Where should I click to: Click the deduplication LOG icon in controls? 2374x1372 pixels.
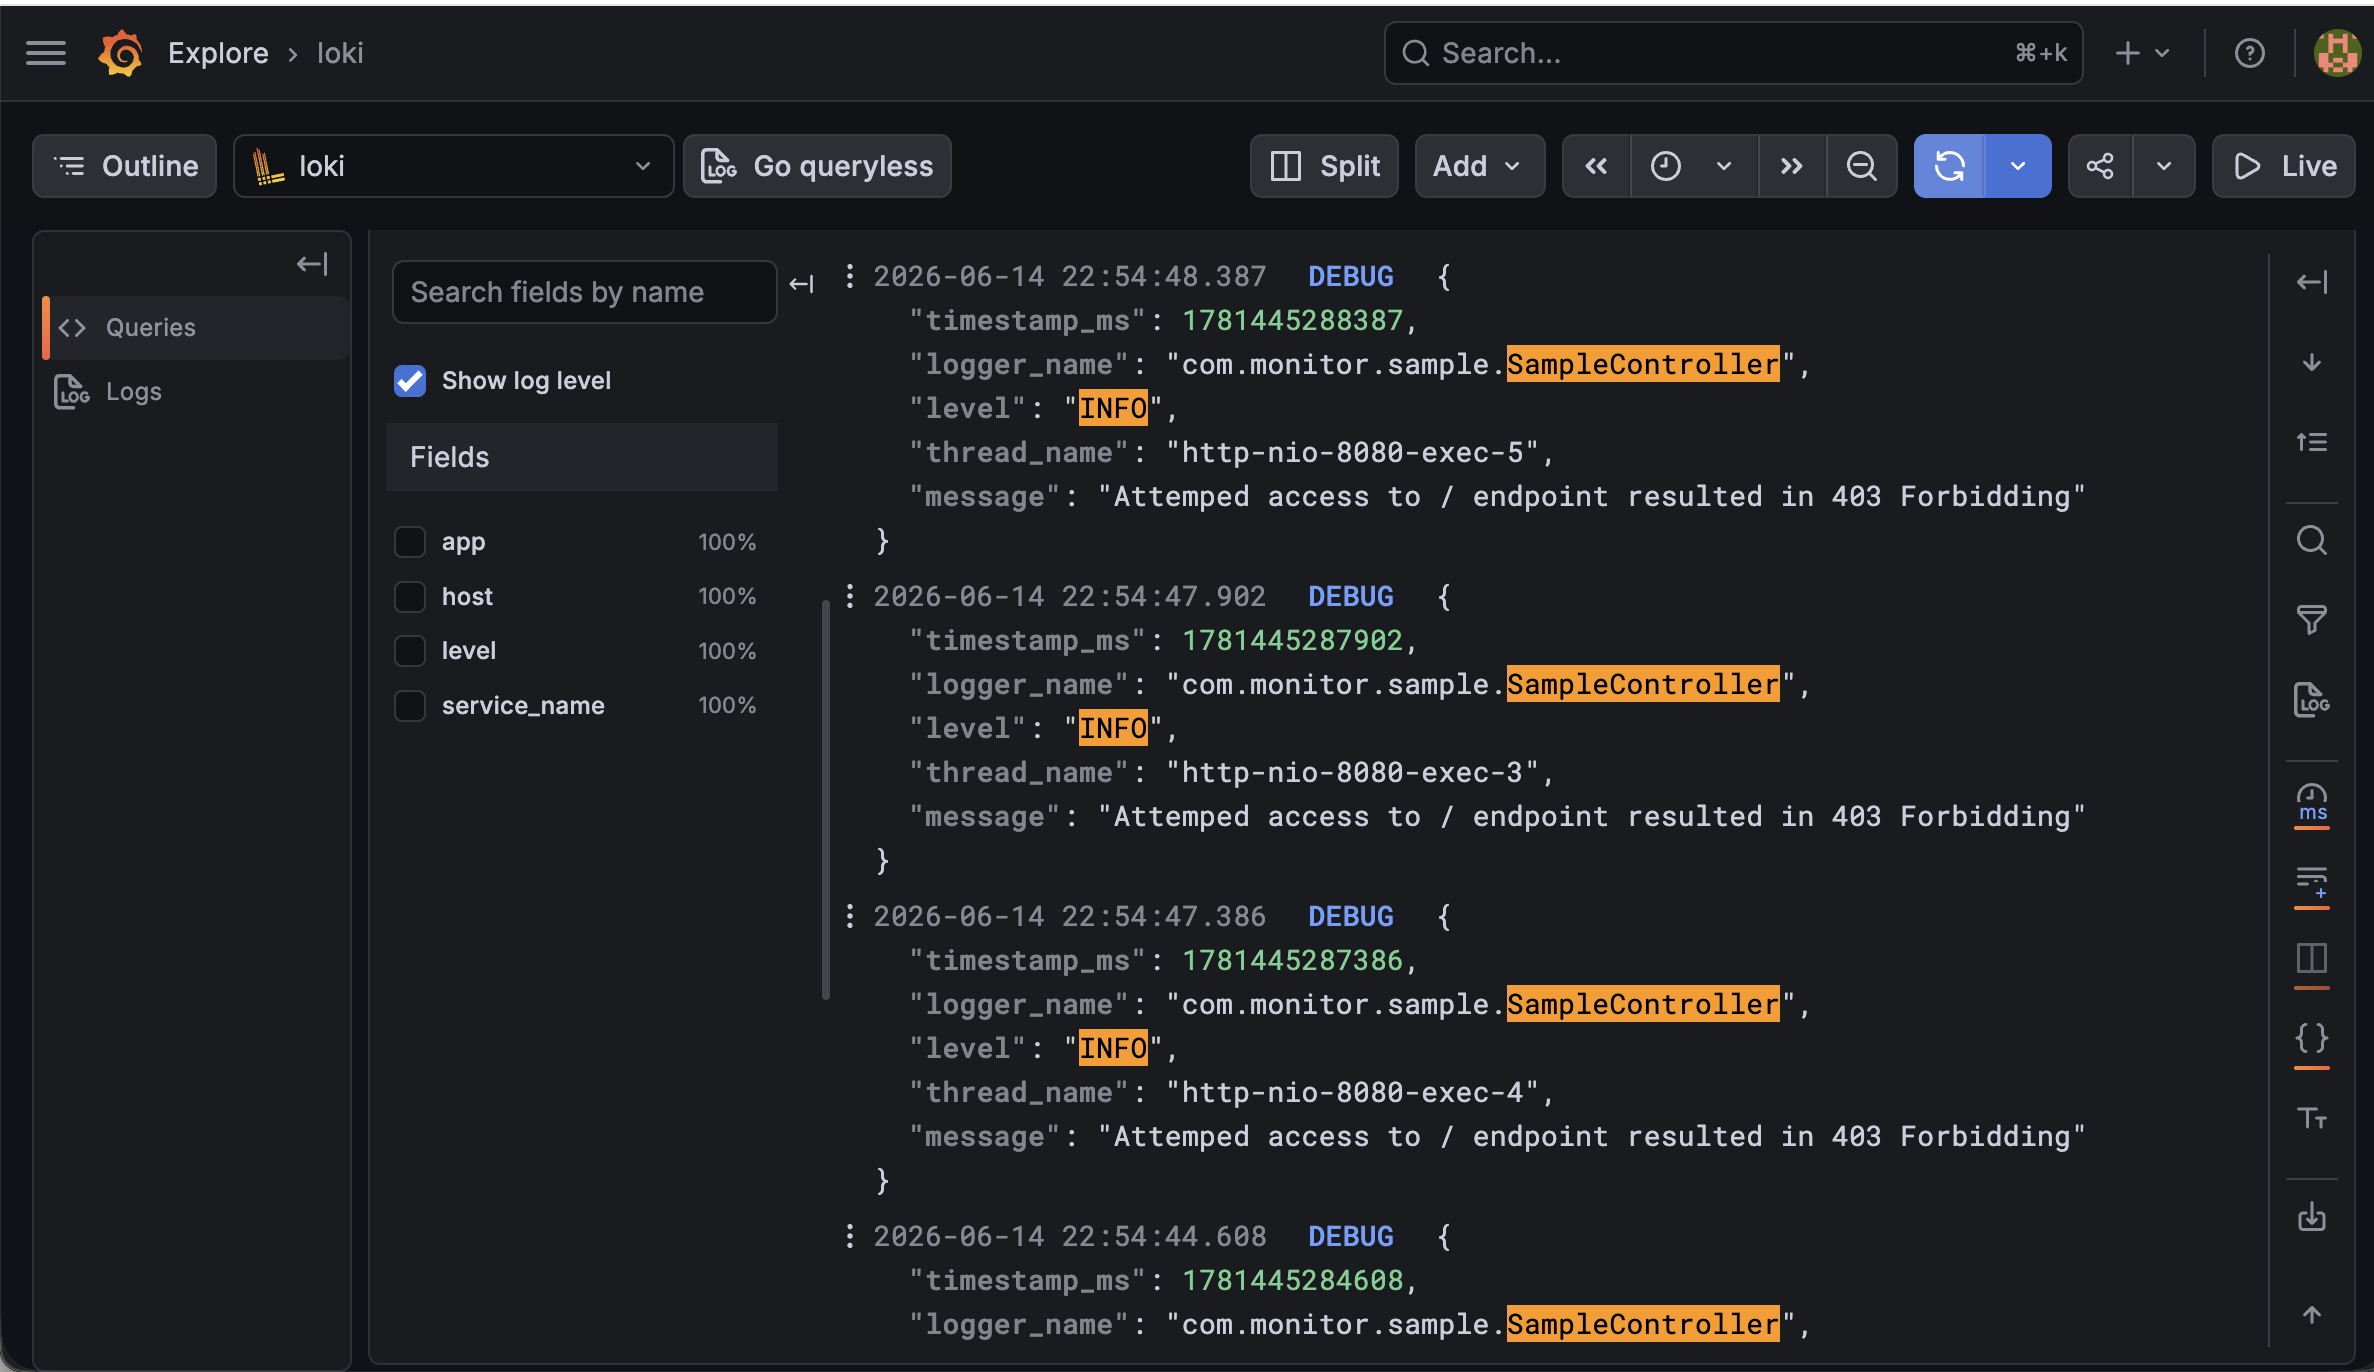coord(2311,700)
